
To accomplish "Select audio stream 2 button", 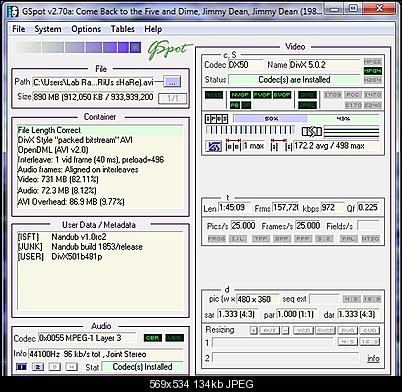I will click(x=38, y=367).
